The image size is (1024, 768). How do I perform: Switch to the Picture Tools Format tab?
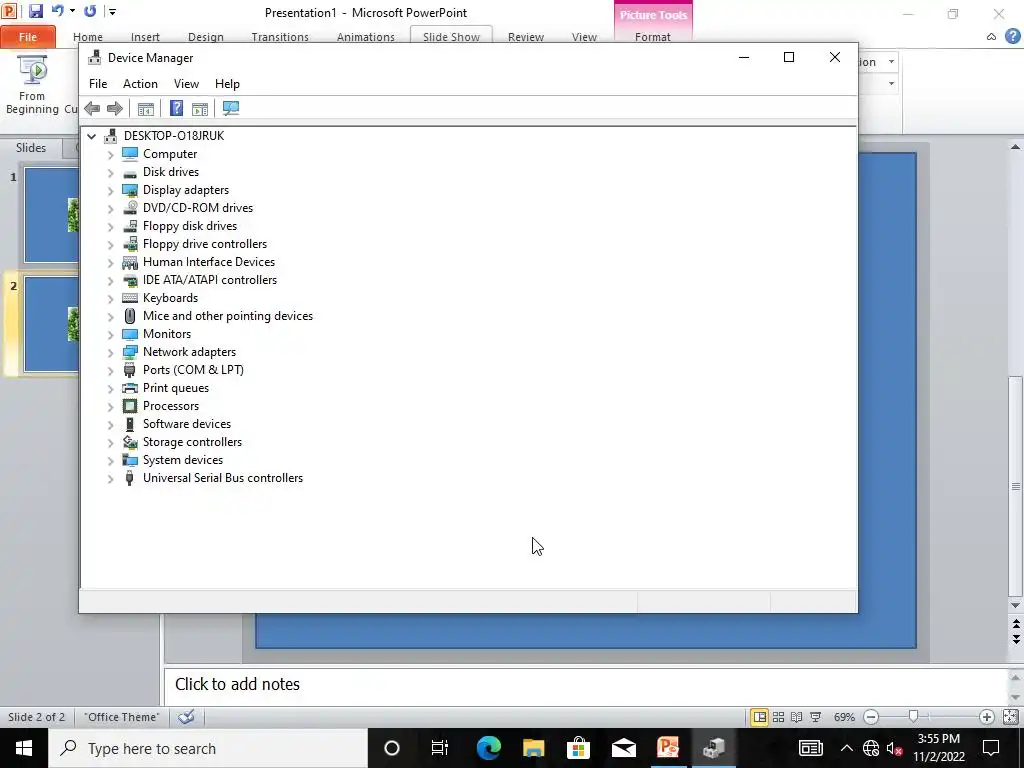[653, 37]
